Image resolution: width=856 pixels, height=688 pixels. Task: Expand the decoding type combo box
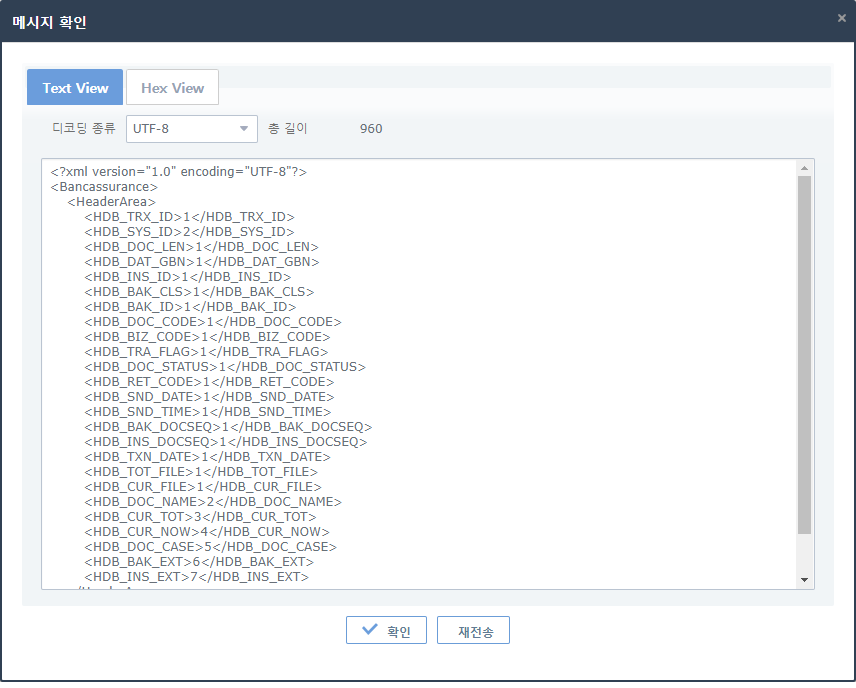click(x=191, y=129)
